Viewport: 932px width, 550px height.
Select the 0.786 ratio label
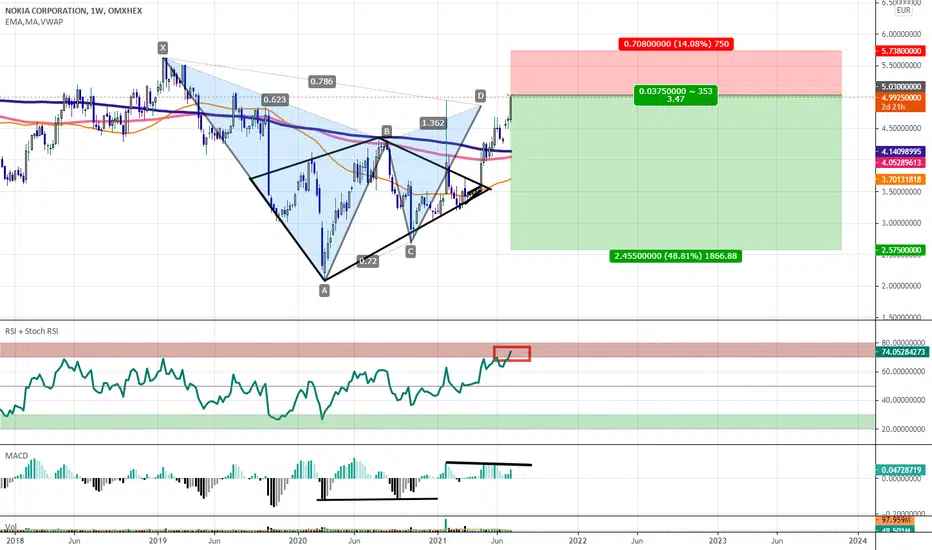pyautogui.click(x=322, y=81)
